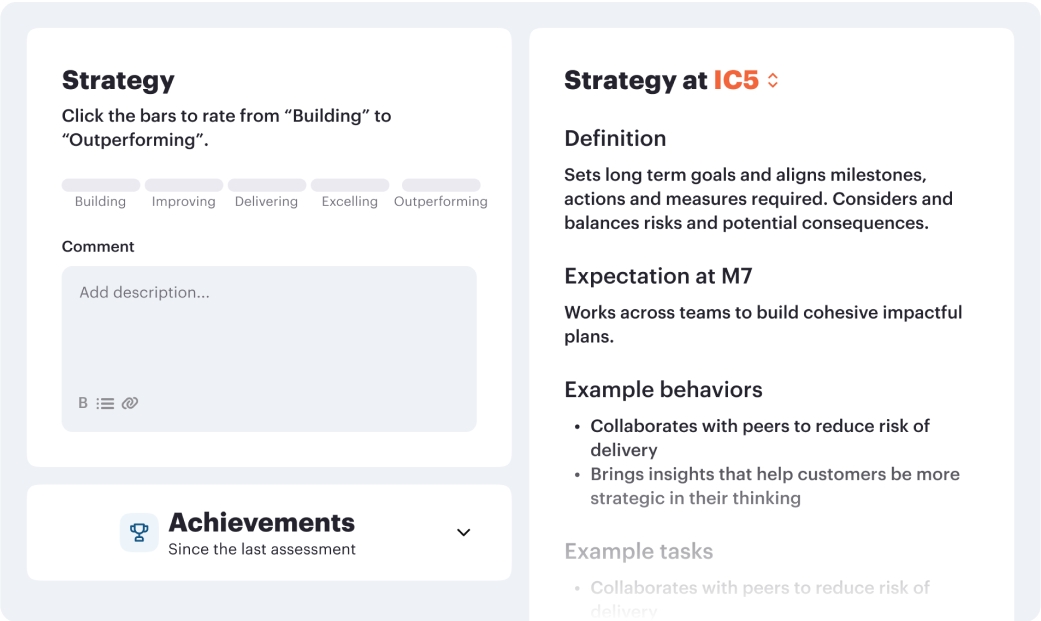Click the Expectation at M7 heading

click(x=660, y=276)
